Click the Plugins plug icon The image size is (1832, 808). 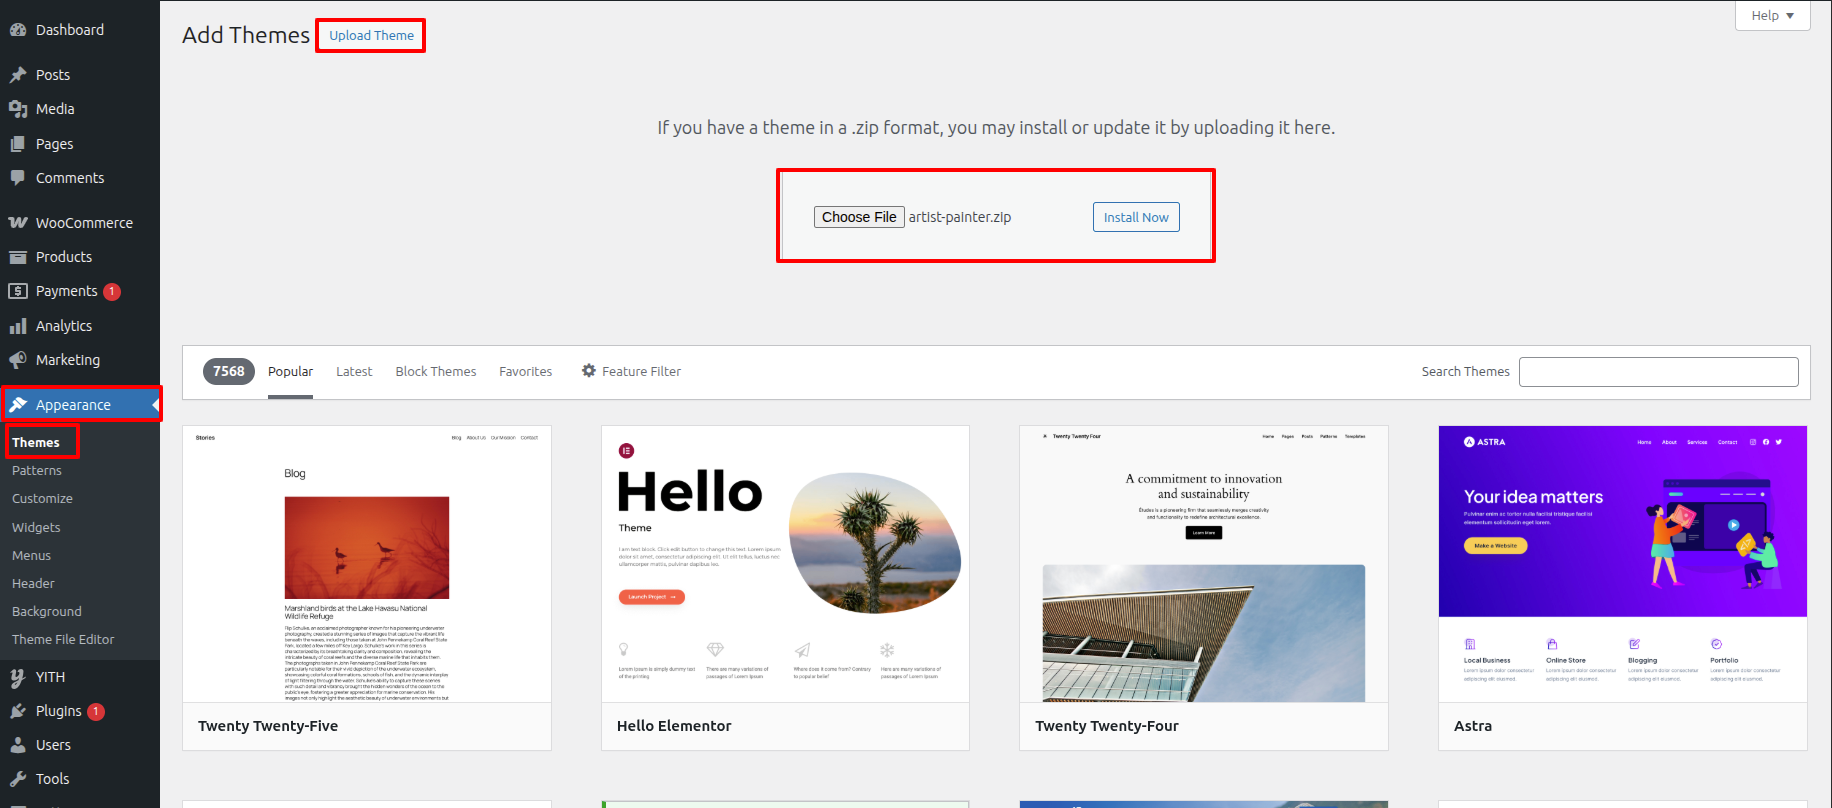pos(18,711)
